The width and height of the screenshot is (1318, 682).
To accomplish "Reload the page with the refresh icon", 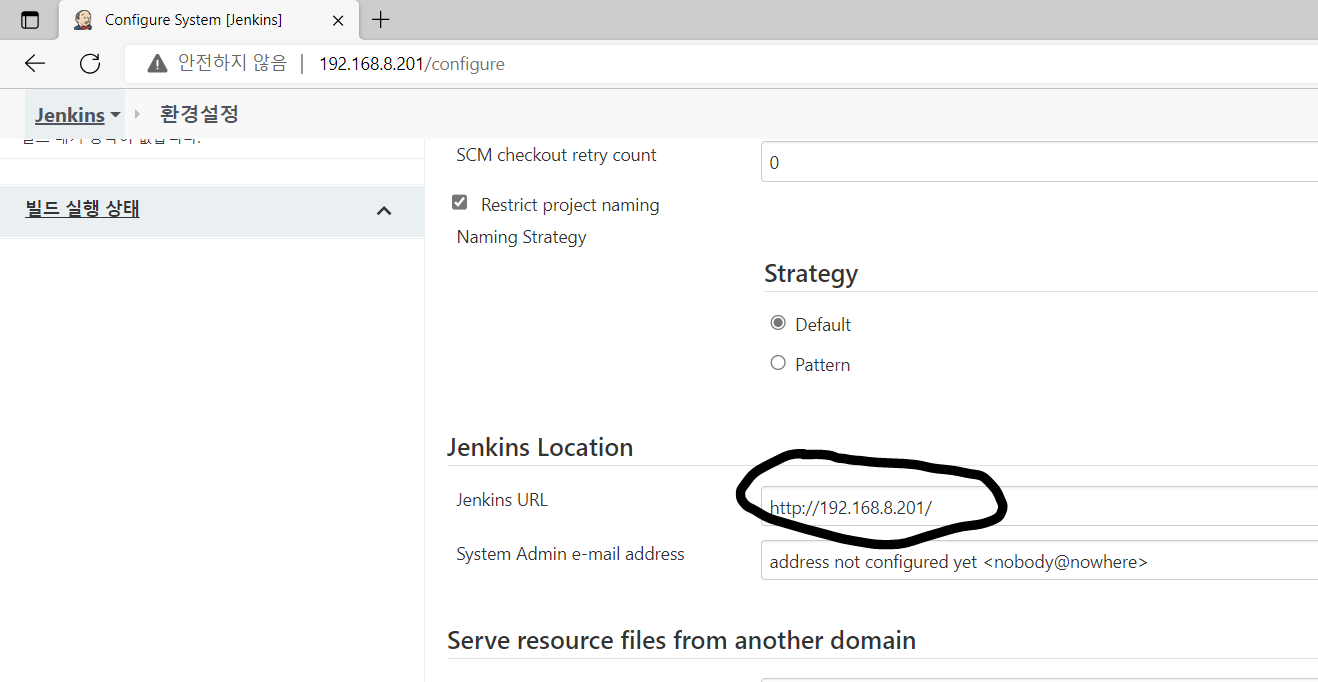I will pyautogui.click(x=90, y=64).
